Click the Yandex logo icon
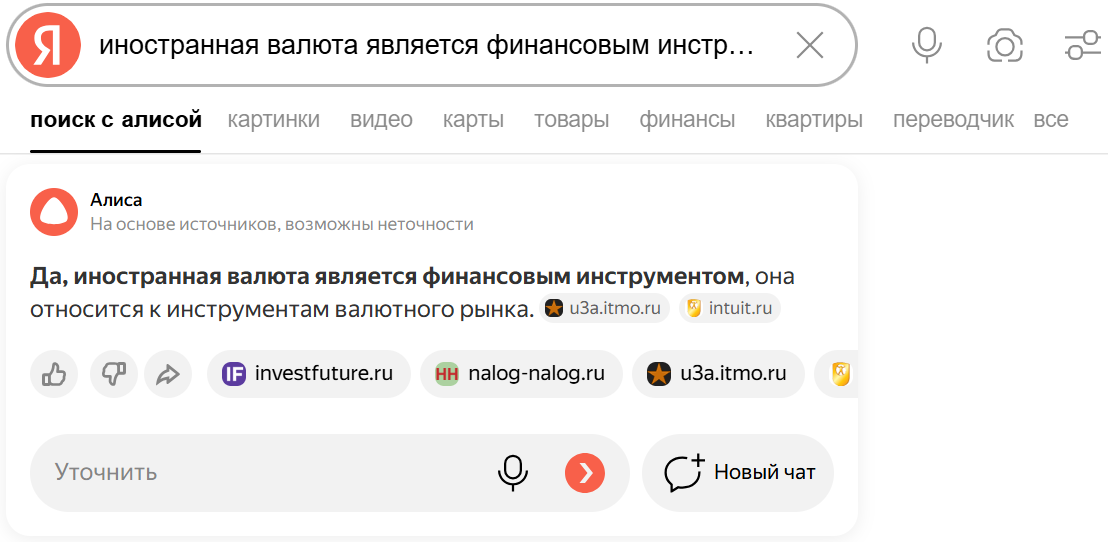The width and height of the screenshot is (1108, 542). click(49, 47)
